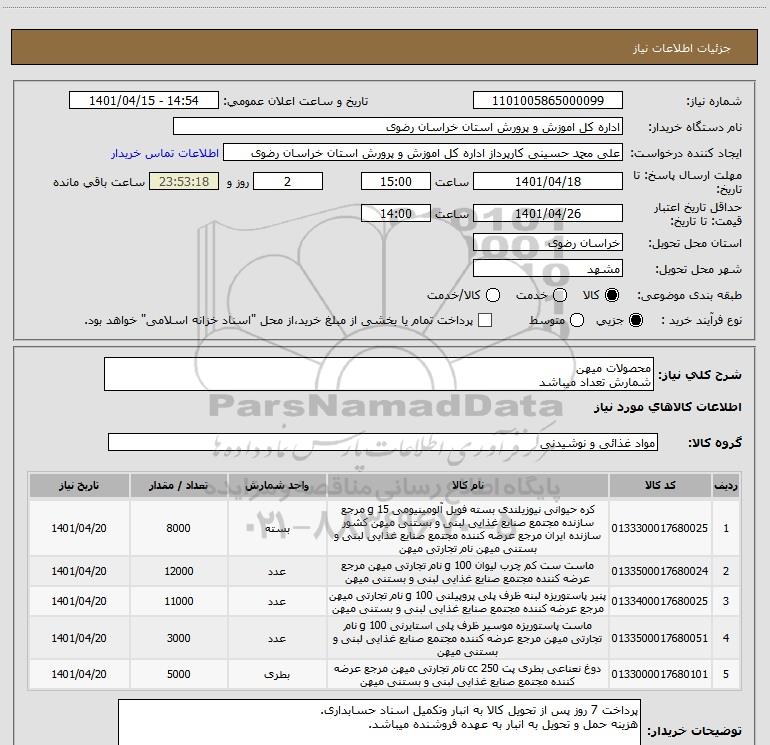Screen dimensions: 770x745
Task: Click the announcement date field 1401/04/15 - 14:54
Action: coord(144,100)
